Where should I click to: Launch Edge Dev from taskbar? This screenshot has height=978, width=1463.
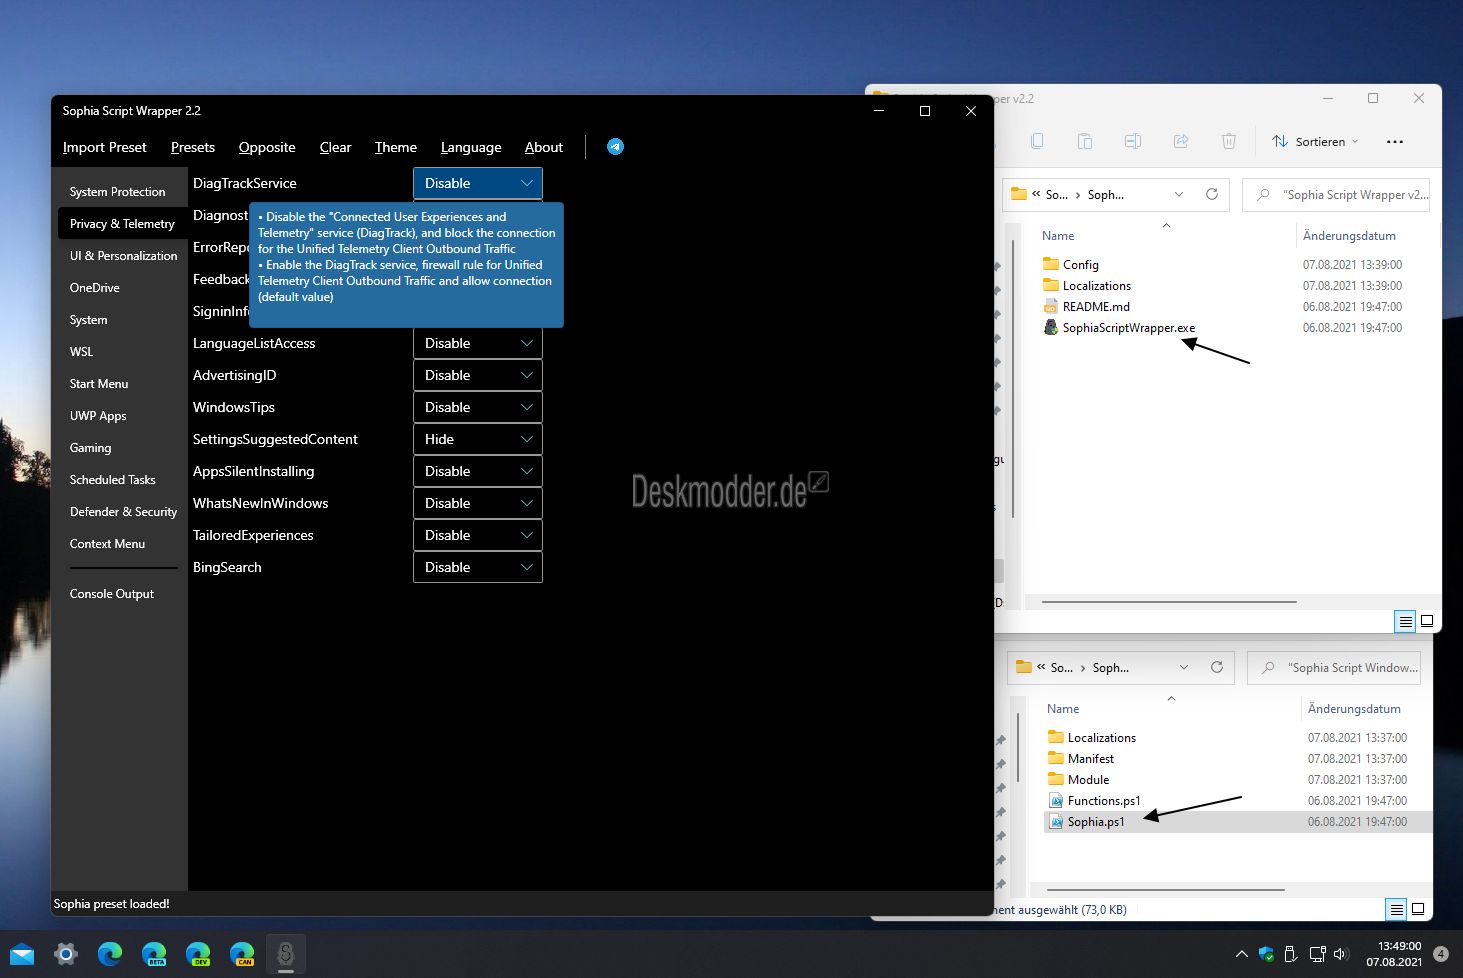click(198, 954)
